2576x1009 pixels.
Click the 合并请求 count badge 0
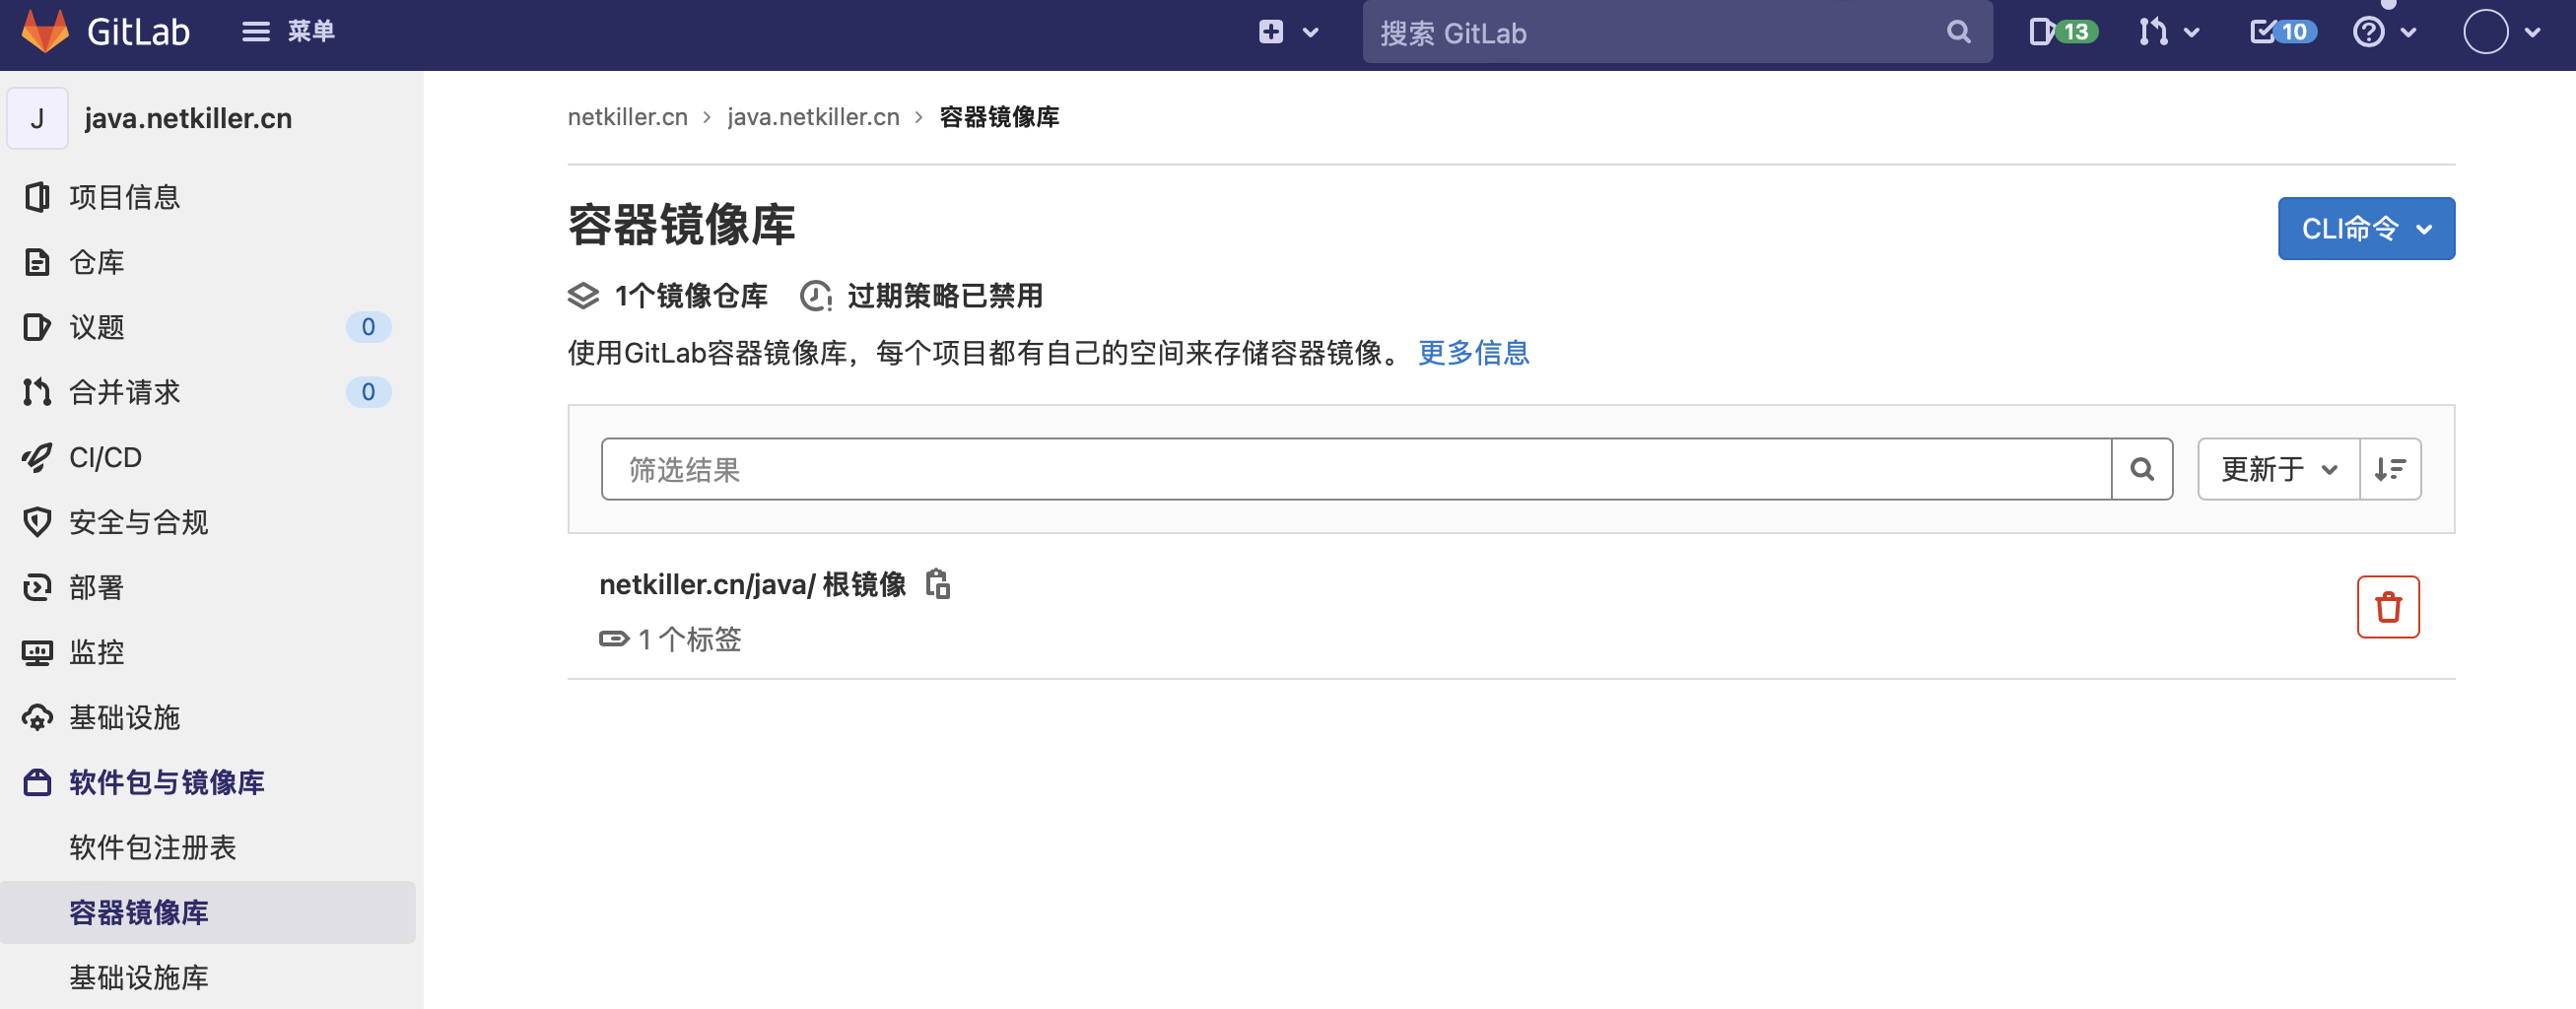[x=368, y=392]
